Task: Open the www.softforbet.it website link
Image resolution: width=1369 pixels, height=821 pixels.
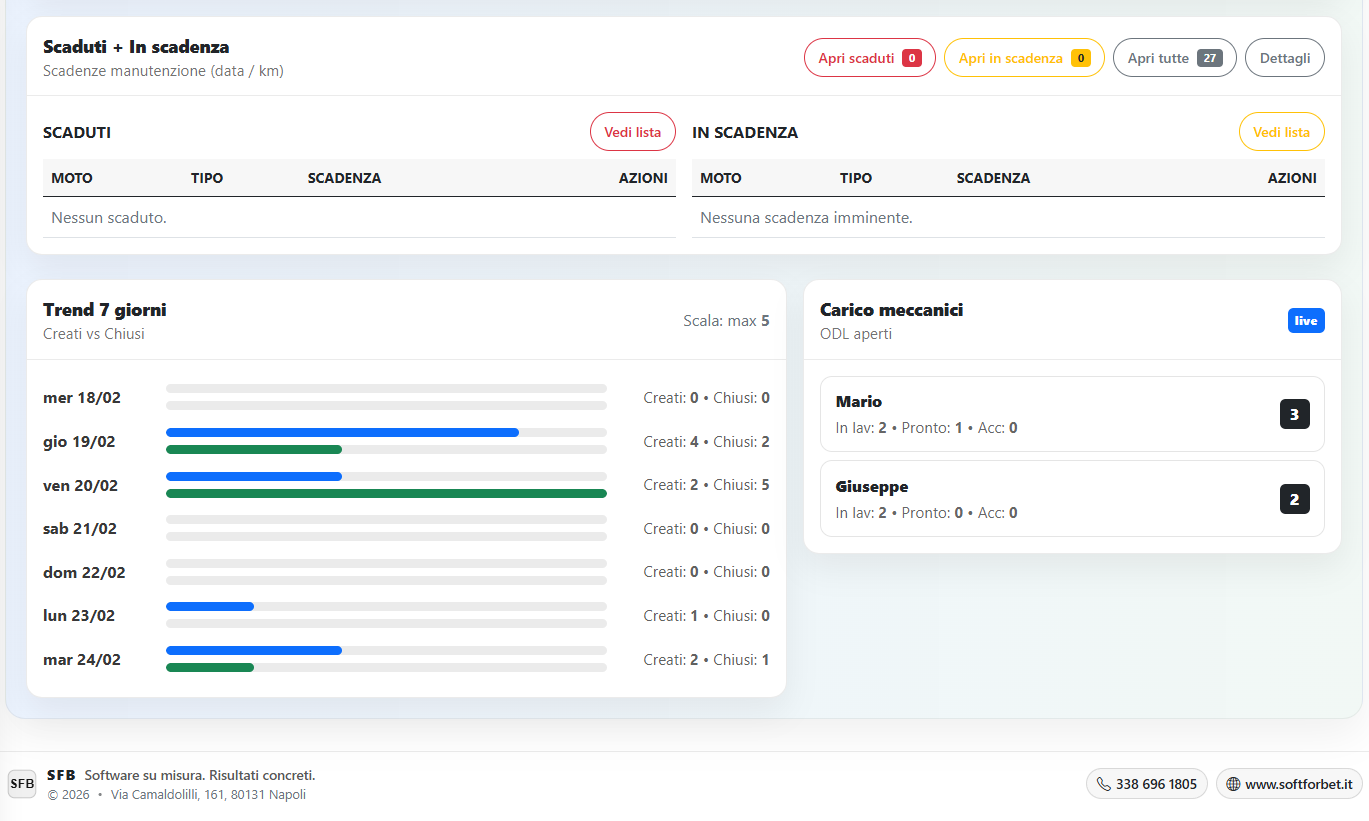Action: (1298, 784)
